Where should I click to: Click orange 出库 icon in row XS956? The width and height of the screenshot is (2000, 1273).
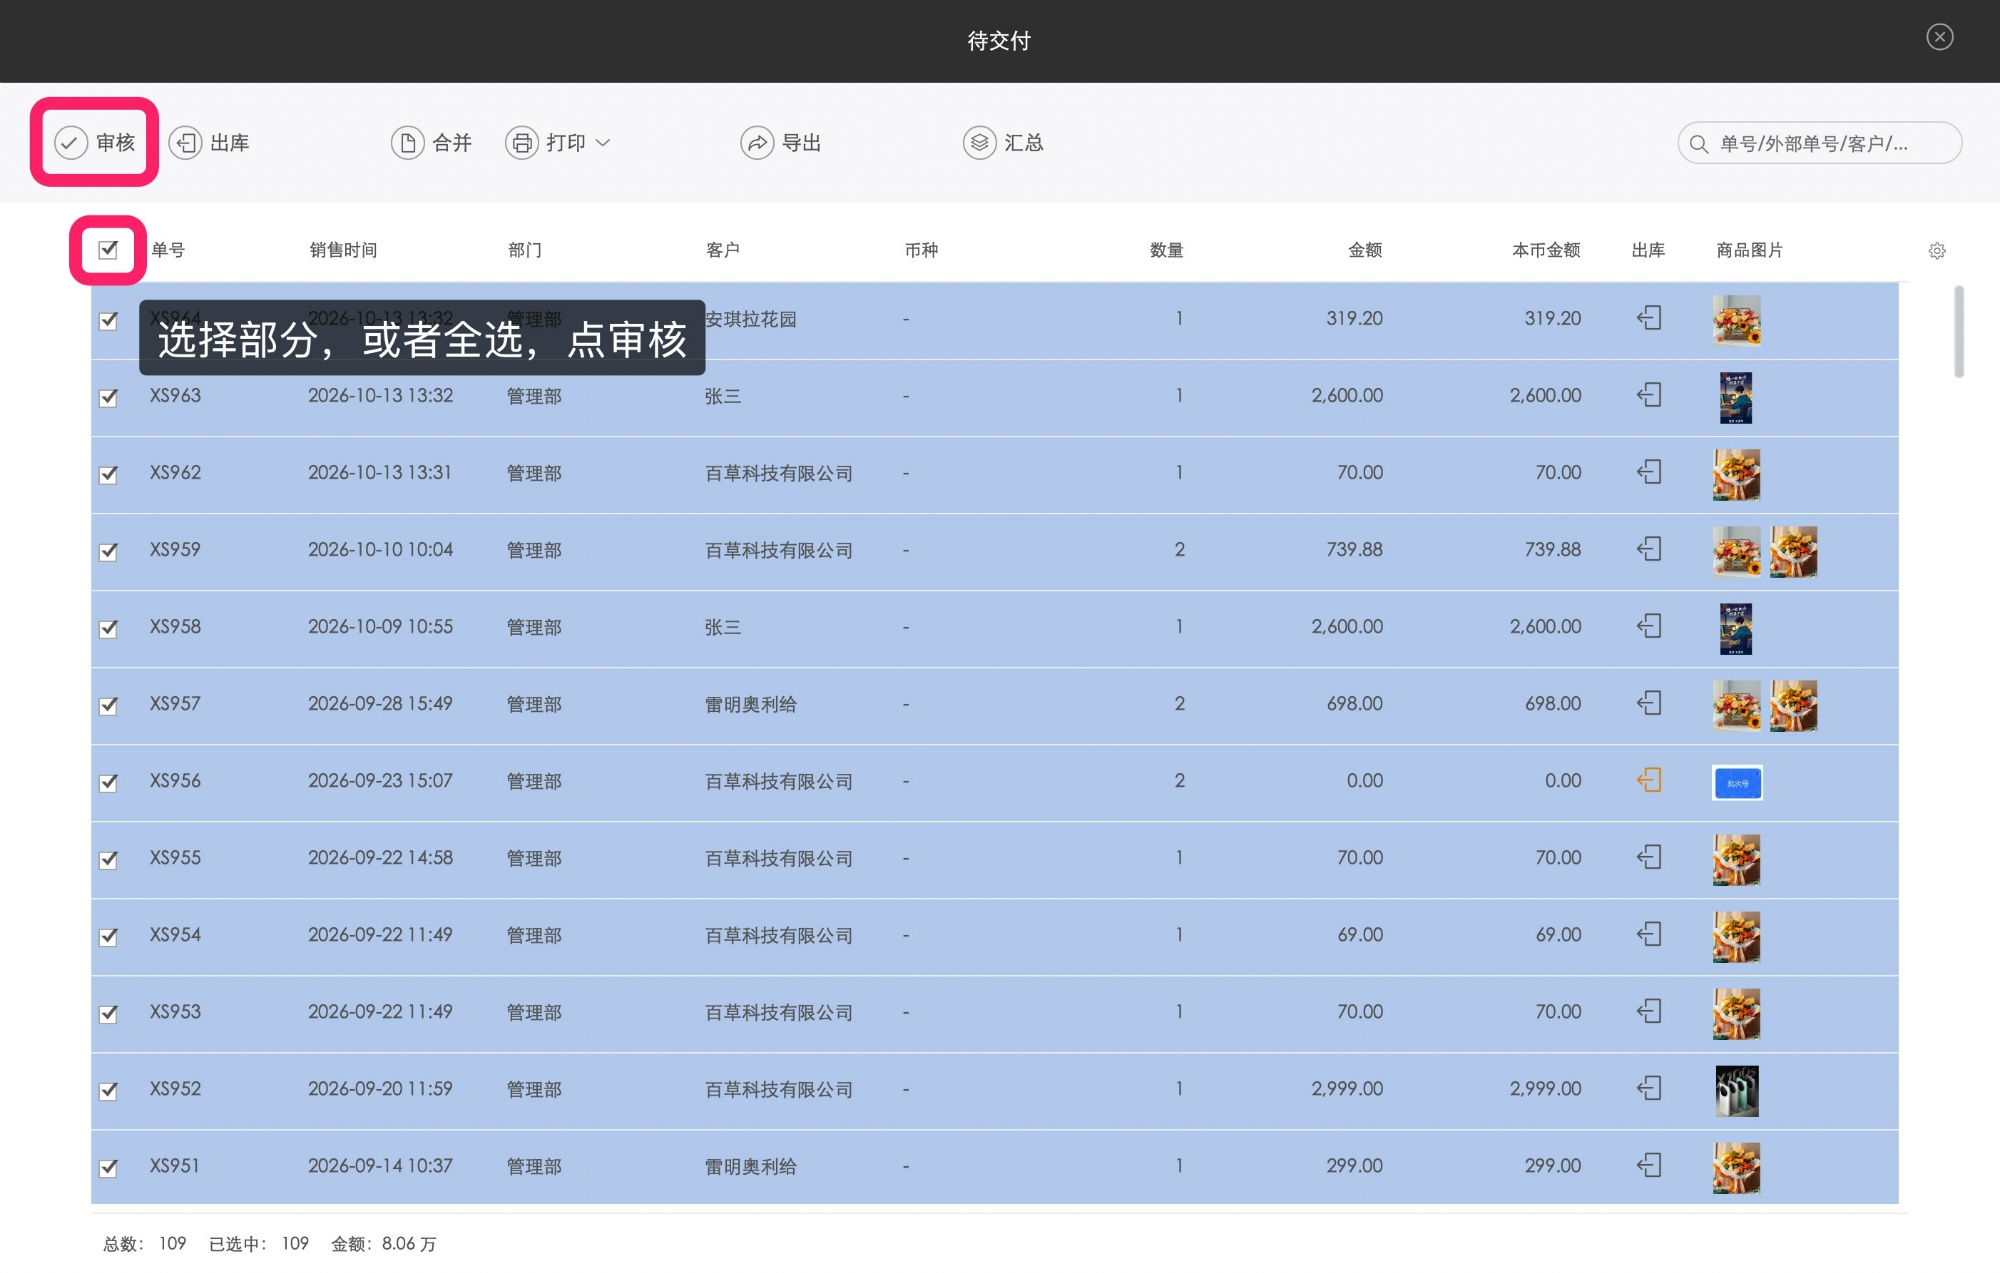pos(1649,780)
